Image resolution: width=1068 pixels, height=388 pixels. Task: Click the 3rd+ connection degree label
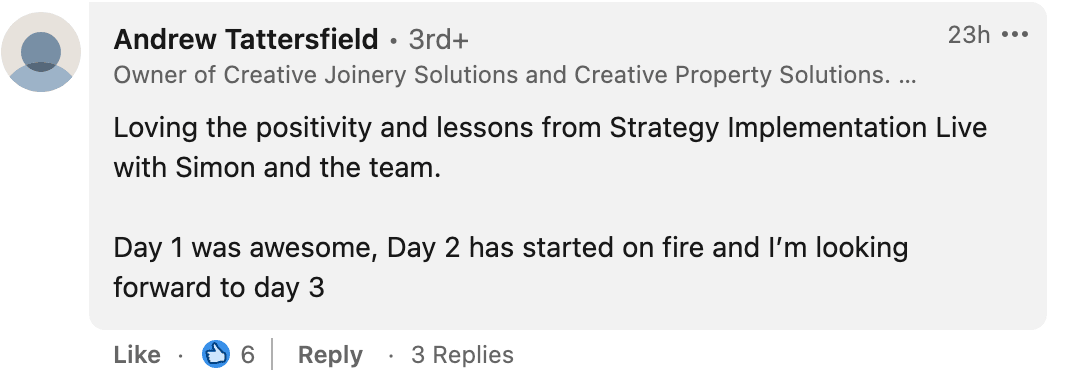439,40
